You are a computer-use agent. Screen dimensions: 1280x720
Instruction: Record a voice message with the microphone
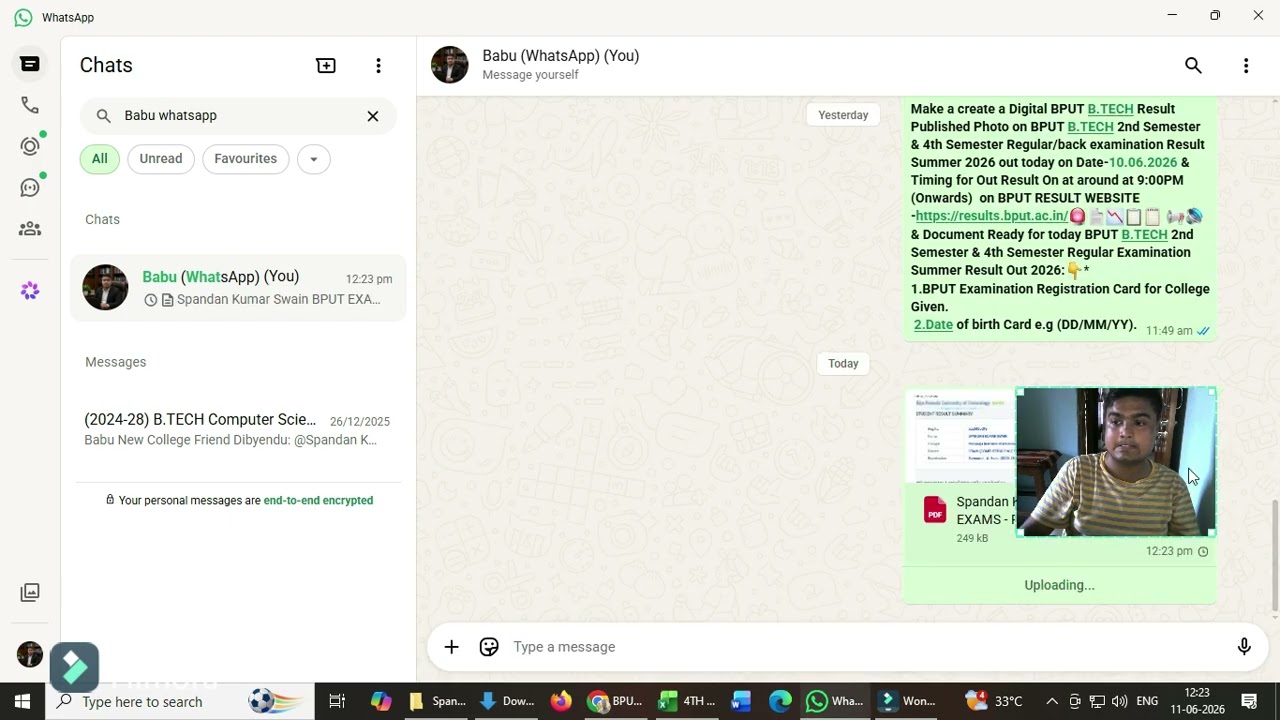point(1244,647)
